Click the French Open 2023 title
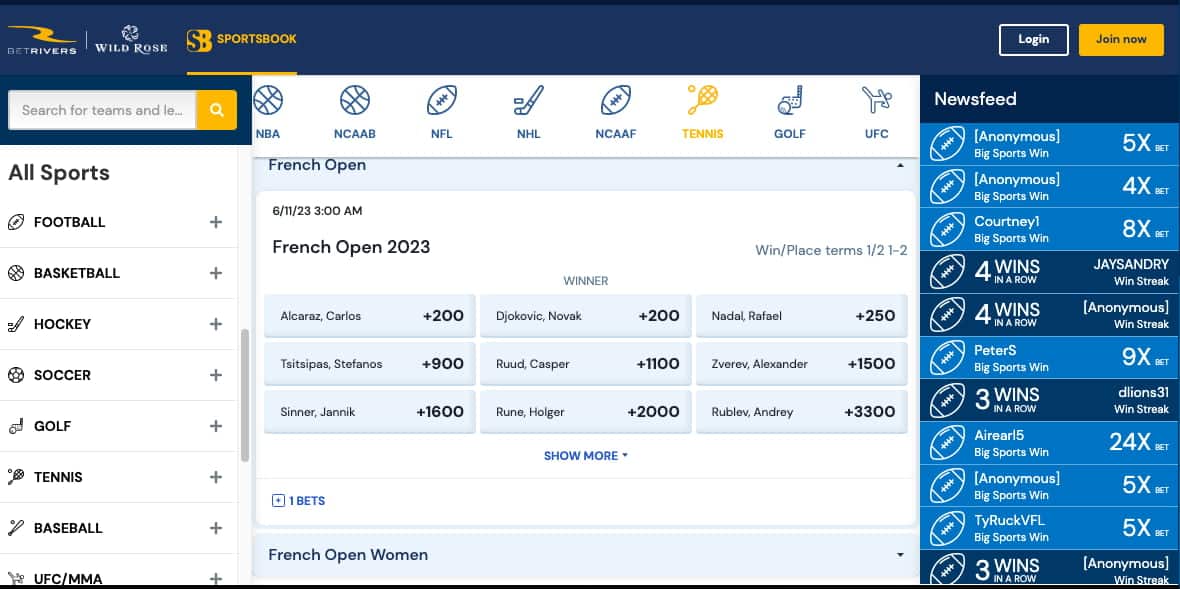 point(351,247)
